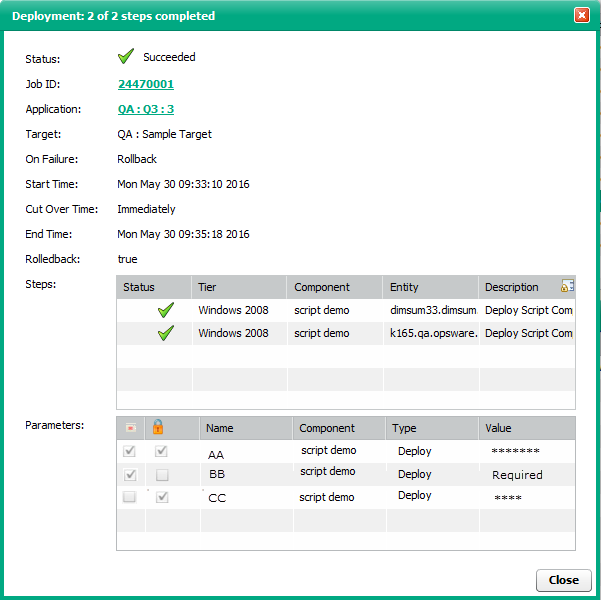This screenshot has height=600, width=601.
Task: Select the Required value cell for BB
Action: [x=517, y=475]
